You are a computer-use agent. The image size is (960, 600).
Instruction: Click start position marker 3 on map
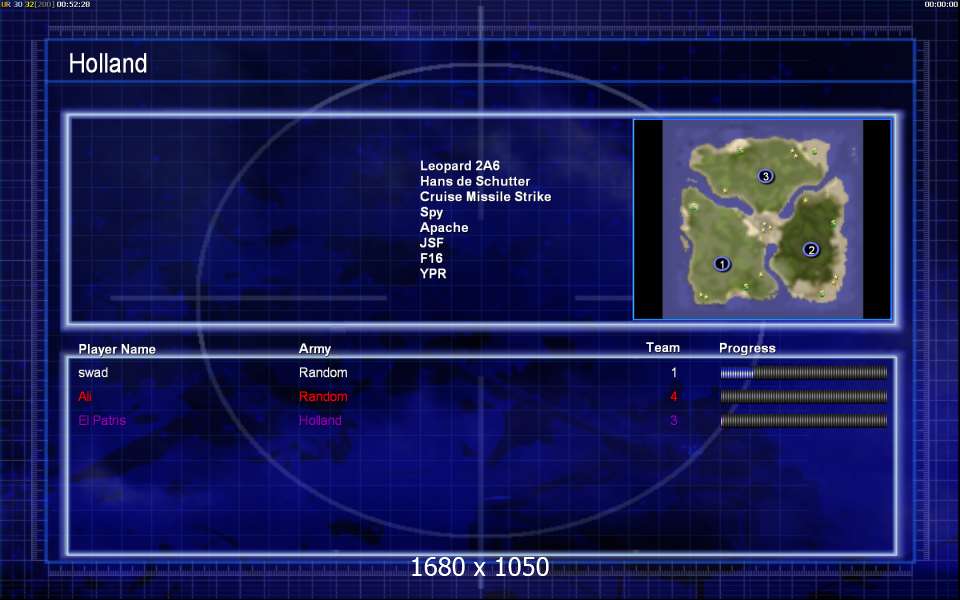pos(765,176)
